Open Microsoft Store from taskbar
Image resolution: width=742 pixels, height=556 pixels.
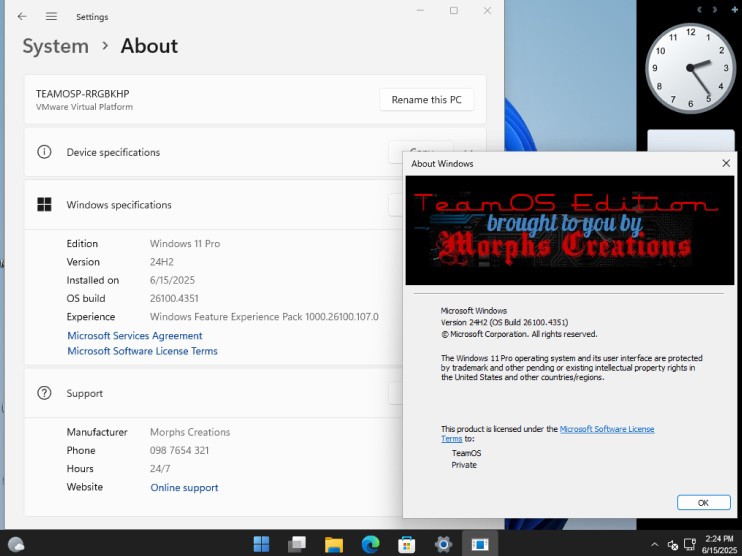[406, 544]
